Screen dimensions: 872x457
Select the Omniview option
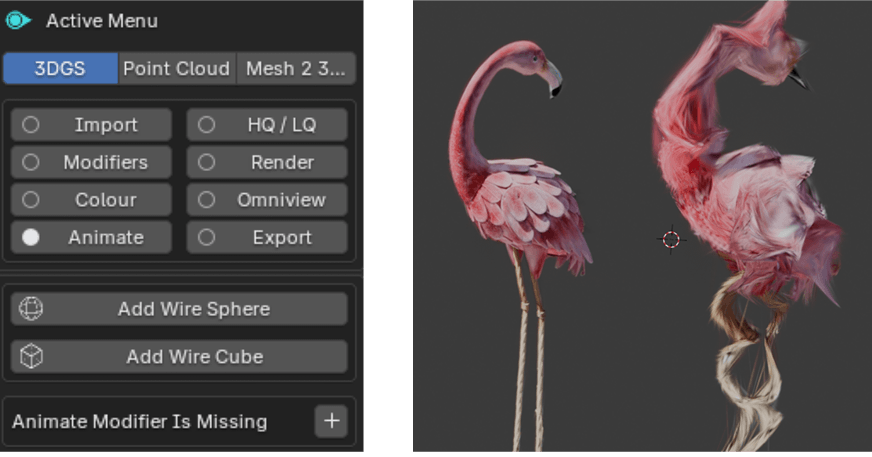pyautogui.click(x=267, y=200)
